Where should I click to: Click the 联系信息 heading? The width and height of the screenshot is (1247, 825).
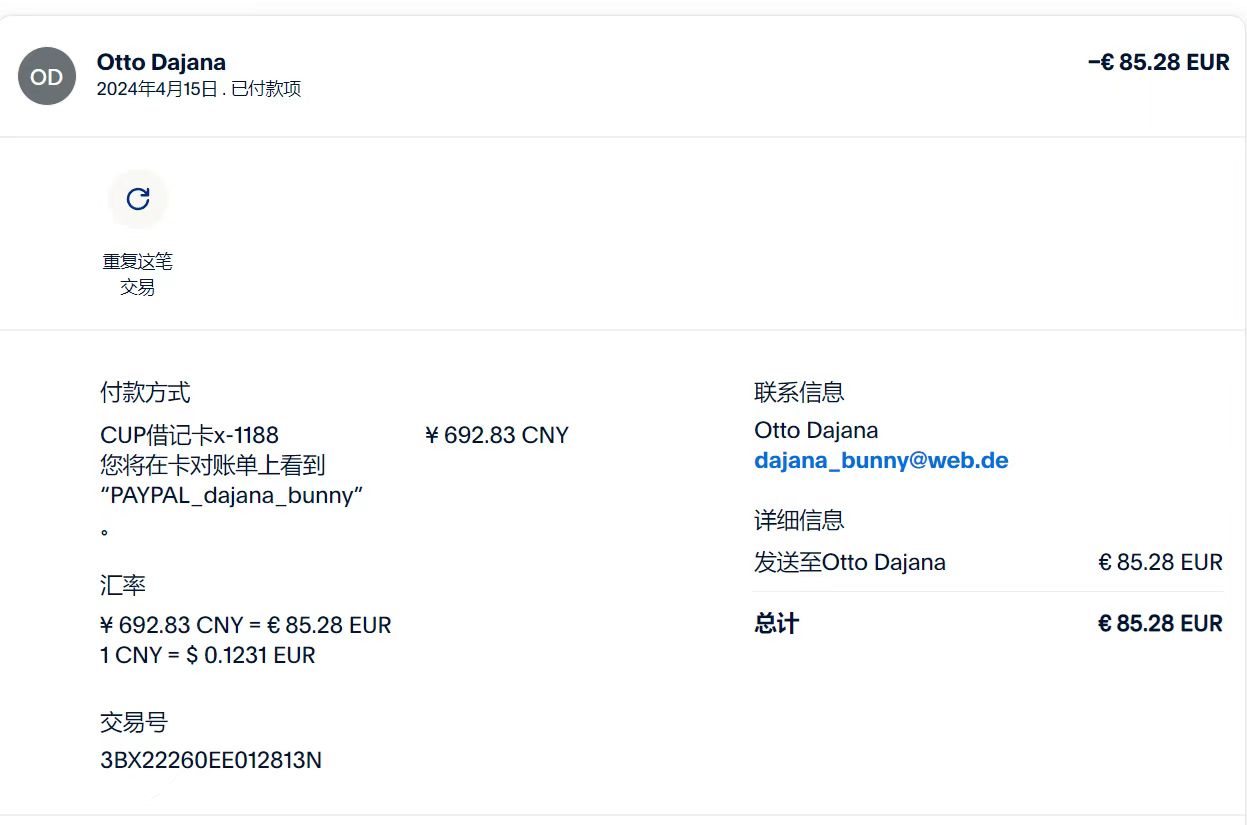[x=799, y=392]
